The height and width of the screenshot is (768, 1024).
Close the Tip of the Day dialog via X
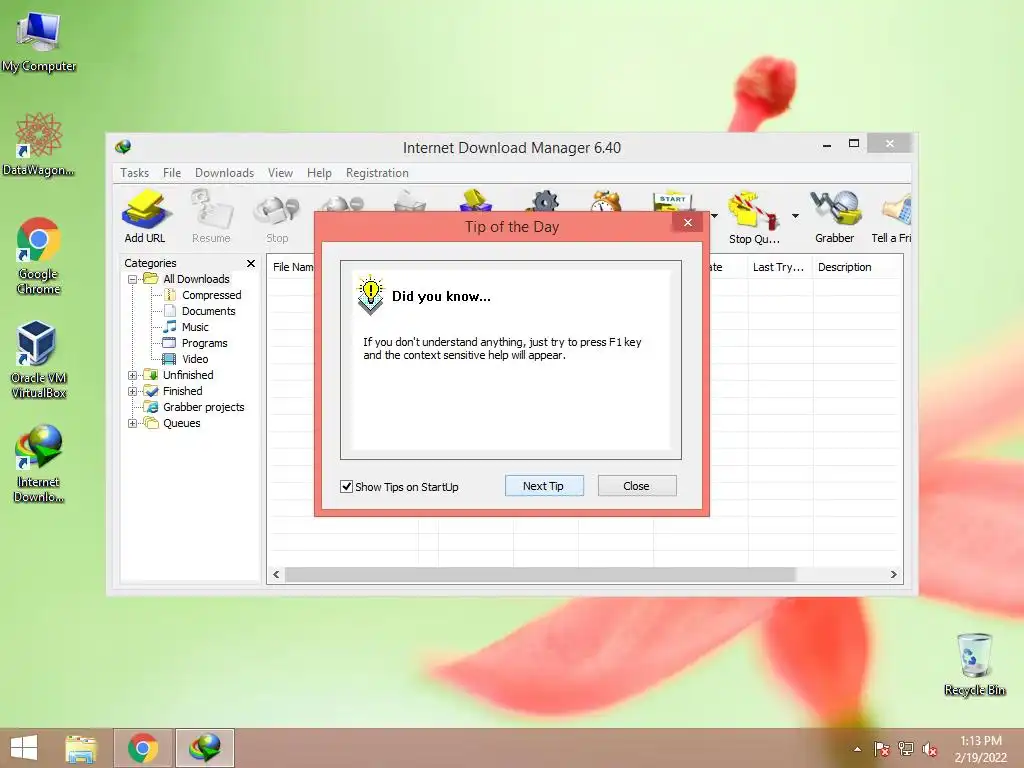pos(688,223)
